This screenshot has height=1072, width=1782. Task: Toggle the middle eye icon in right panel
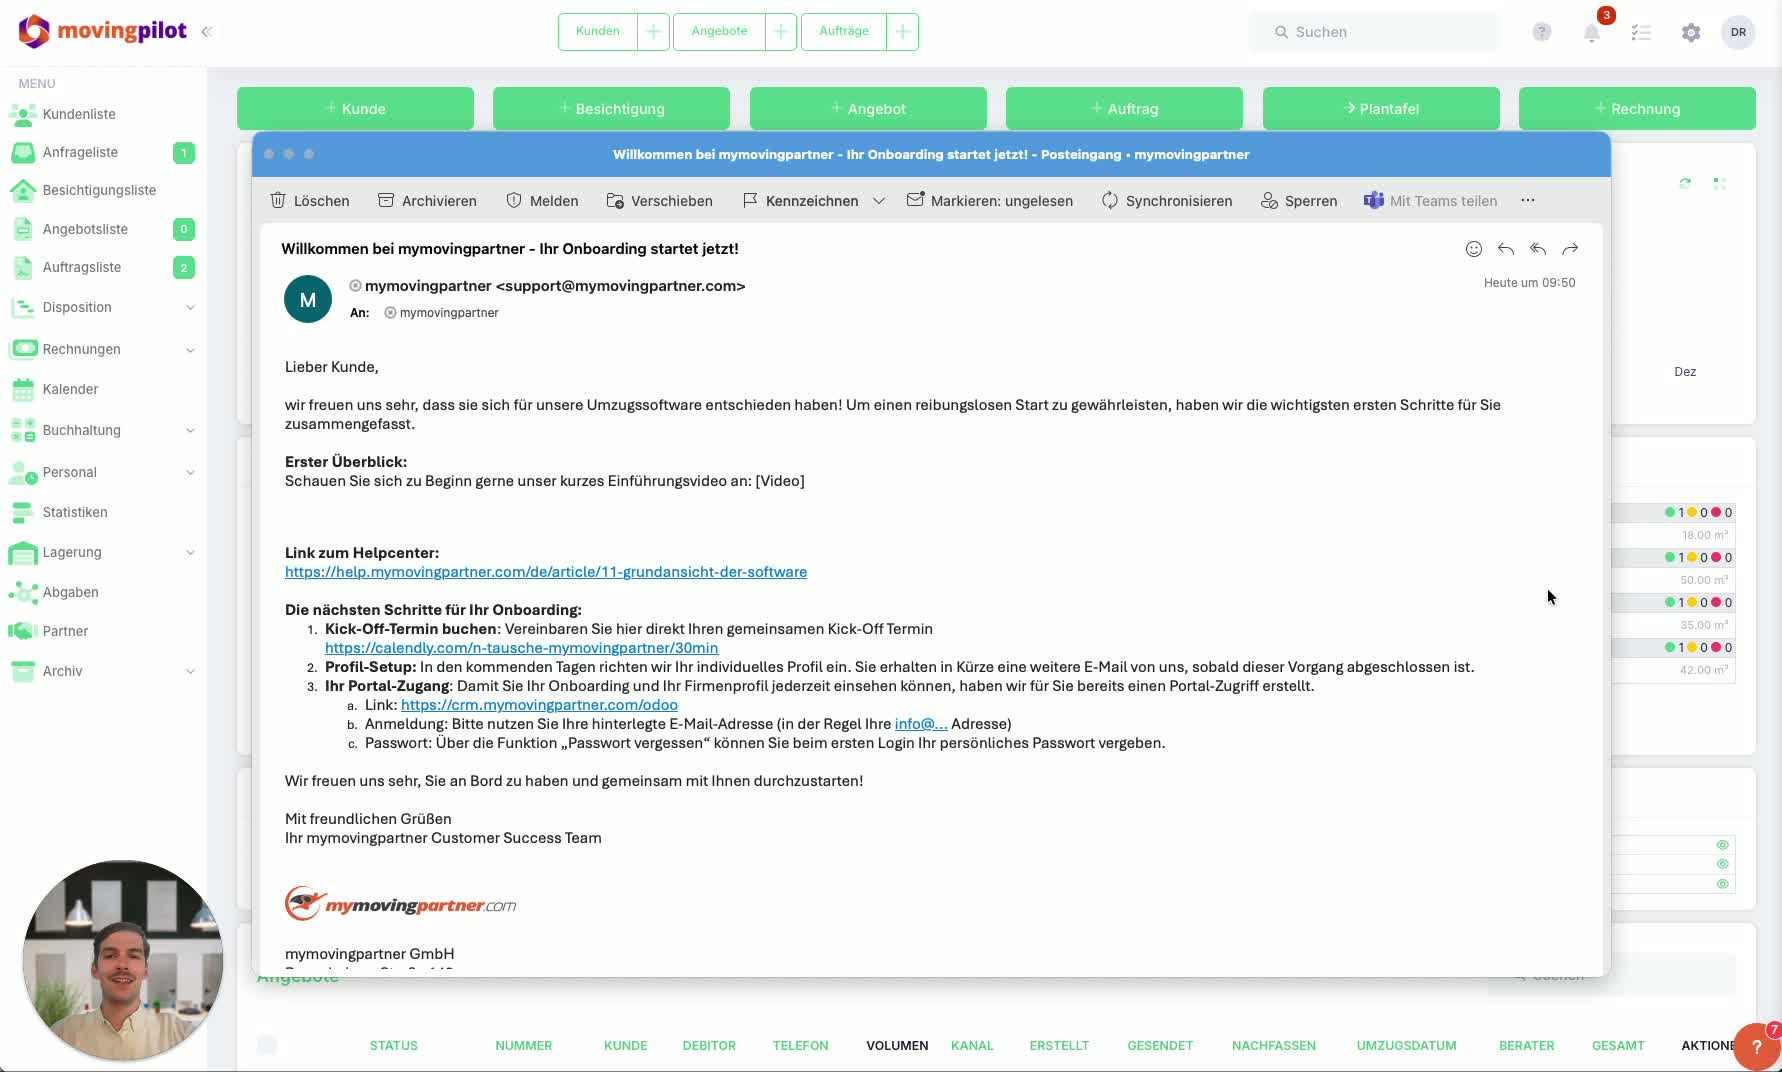pos(1722,864)
